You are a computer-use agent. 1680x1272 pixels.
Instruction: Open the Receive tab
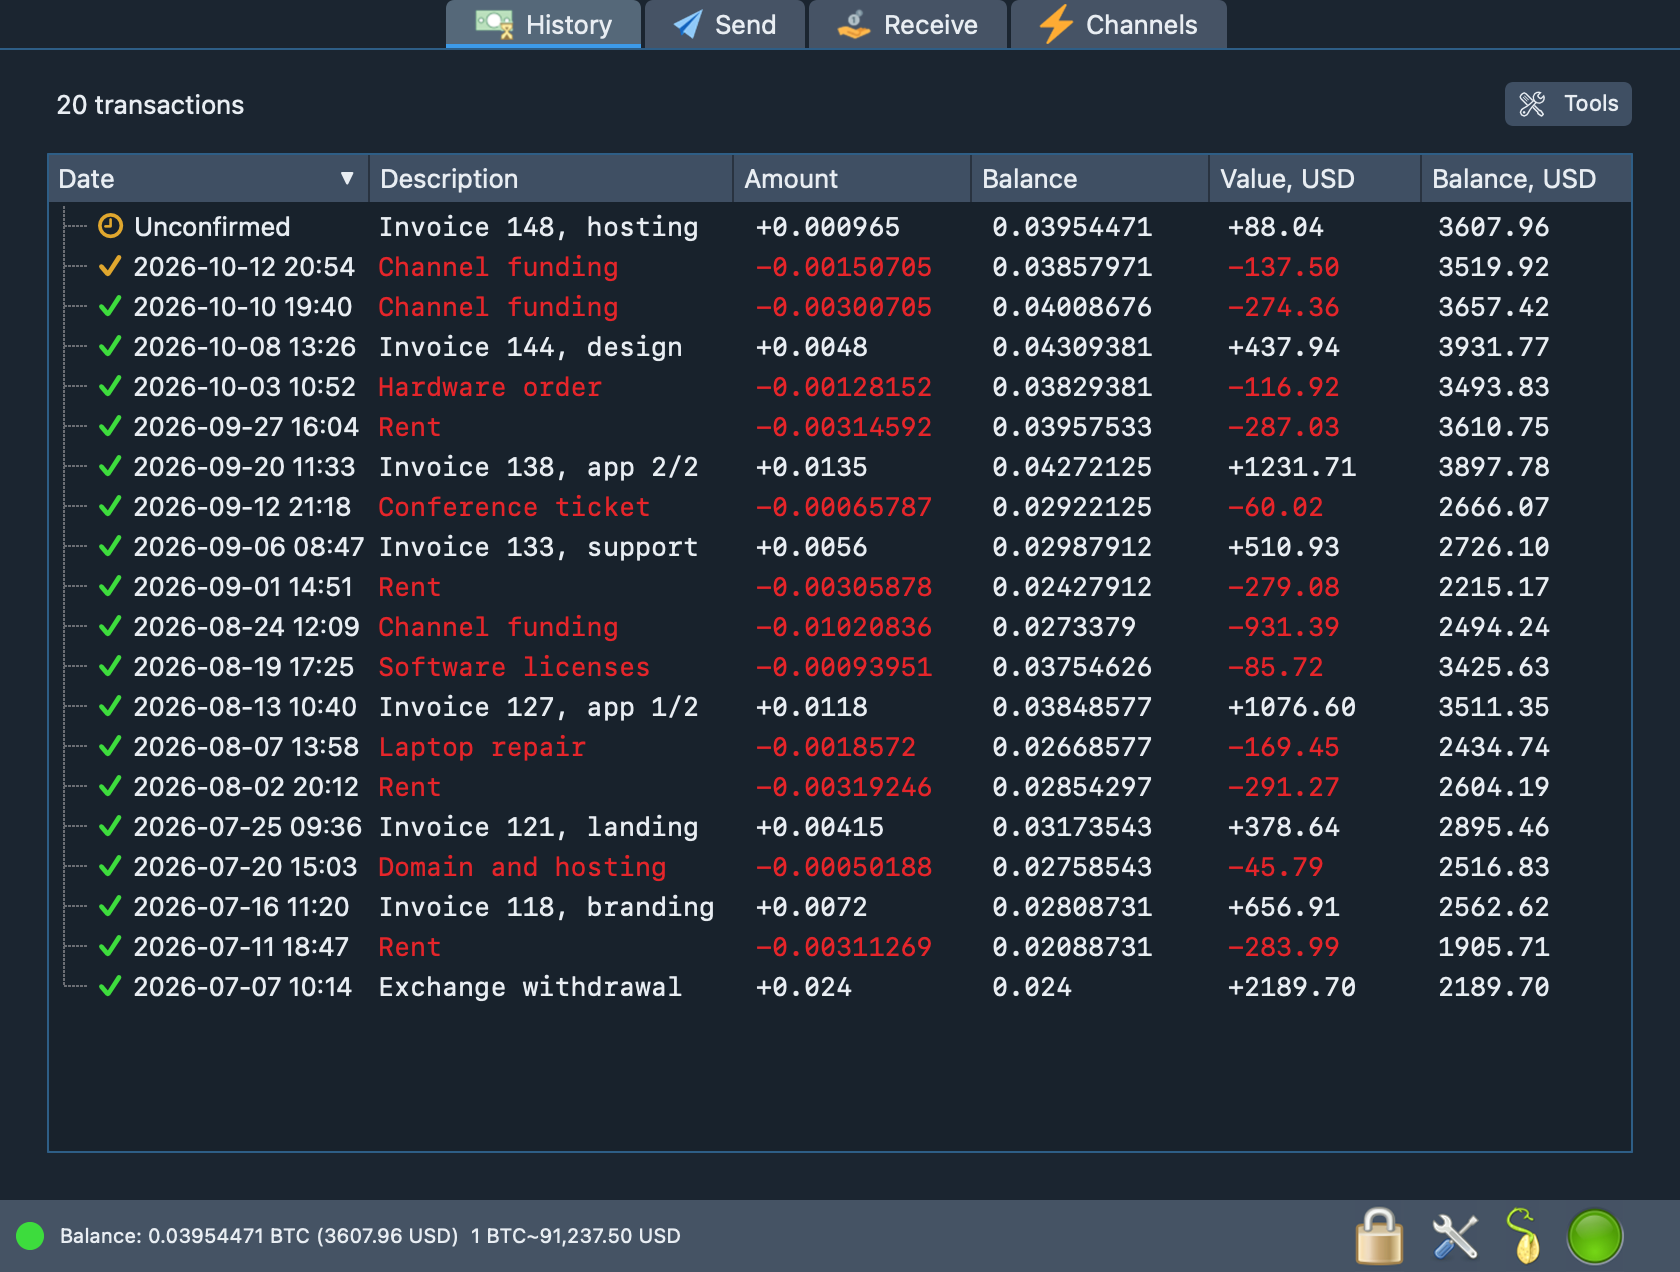pyautogui.click(x=908, y=24)
